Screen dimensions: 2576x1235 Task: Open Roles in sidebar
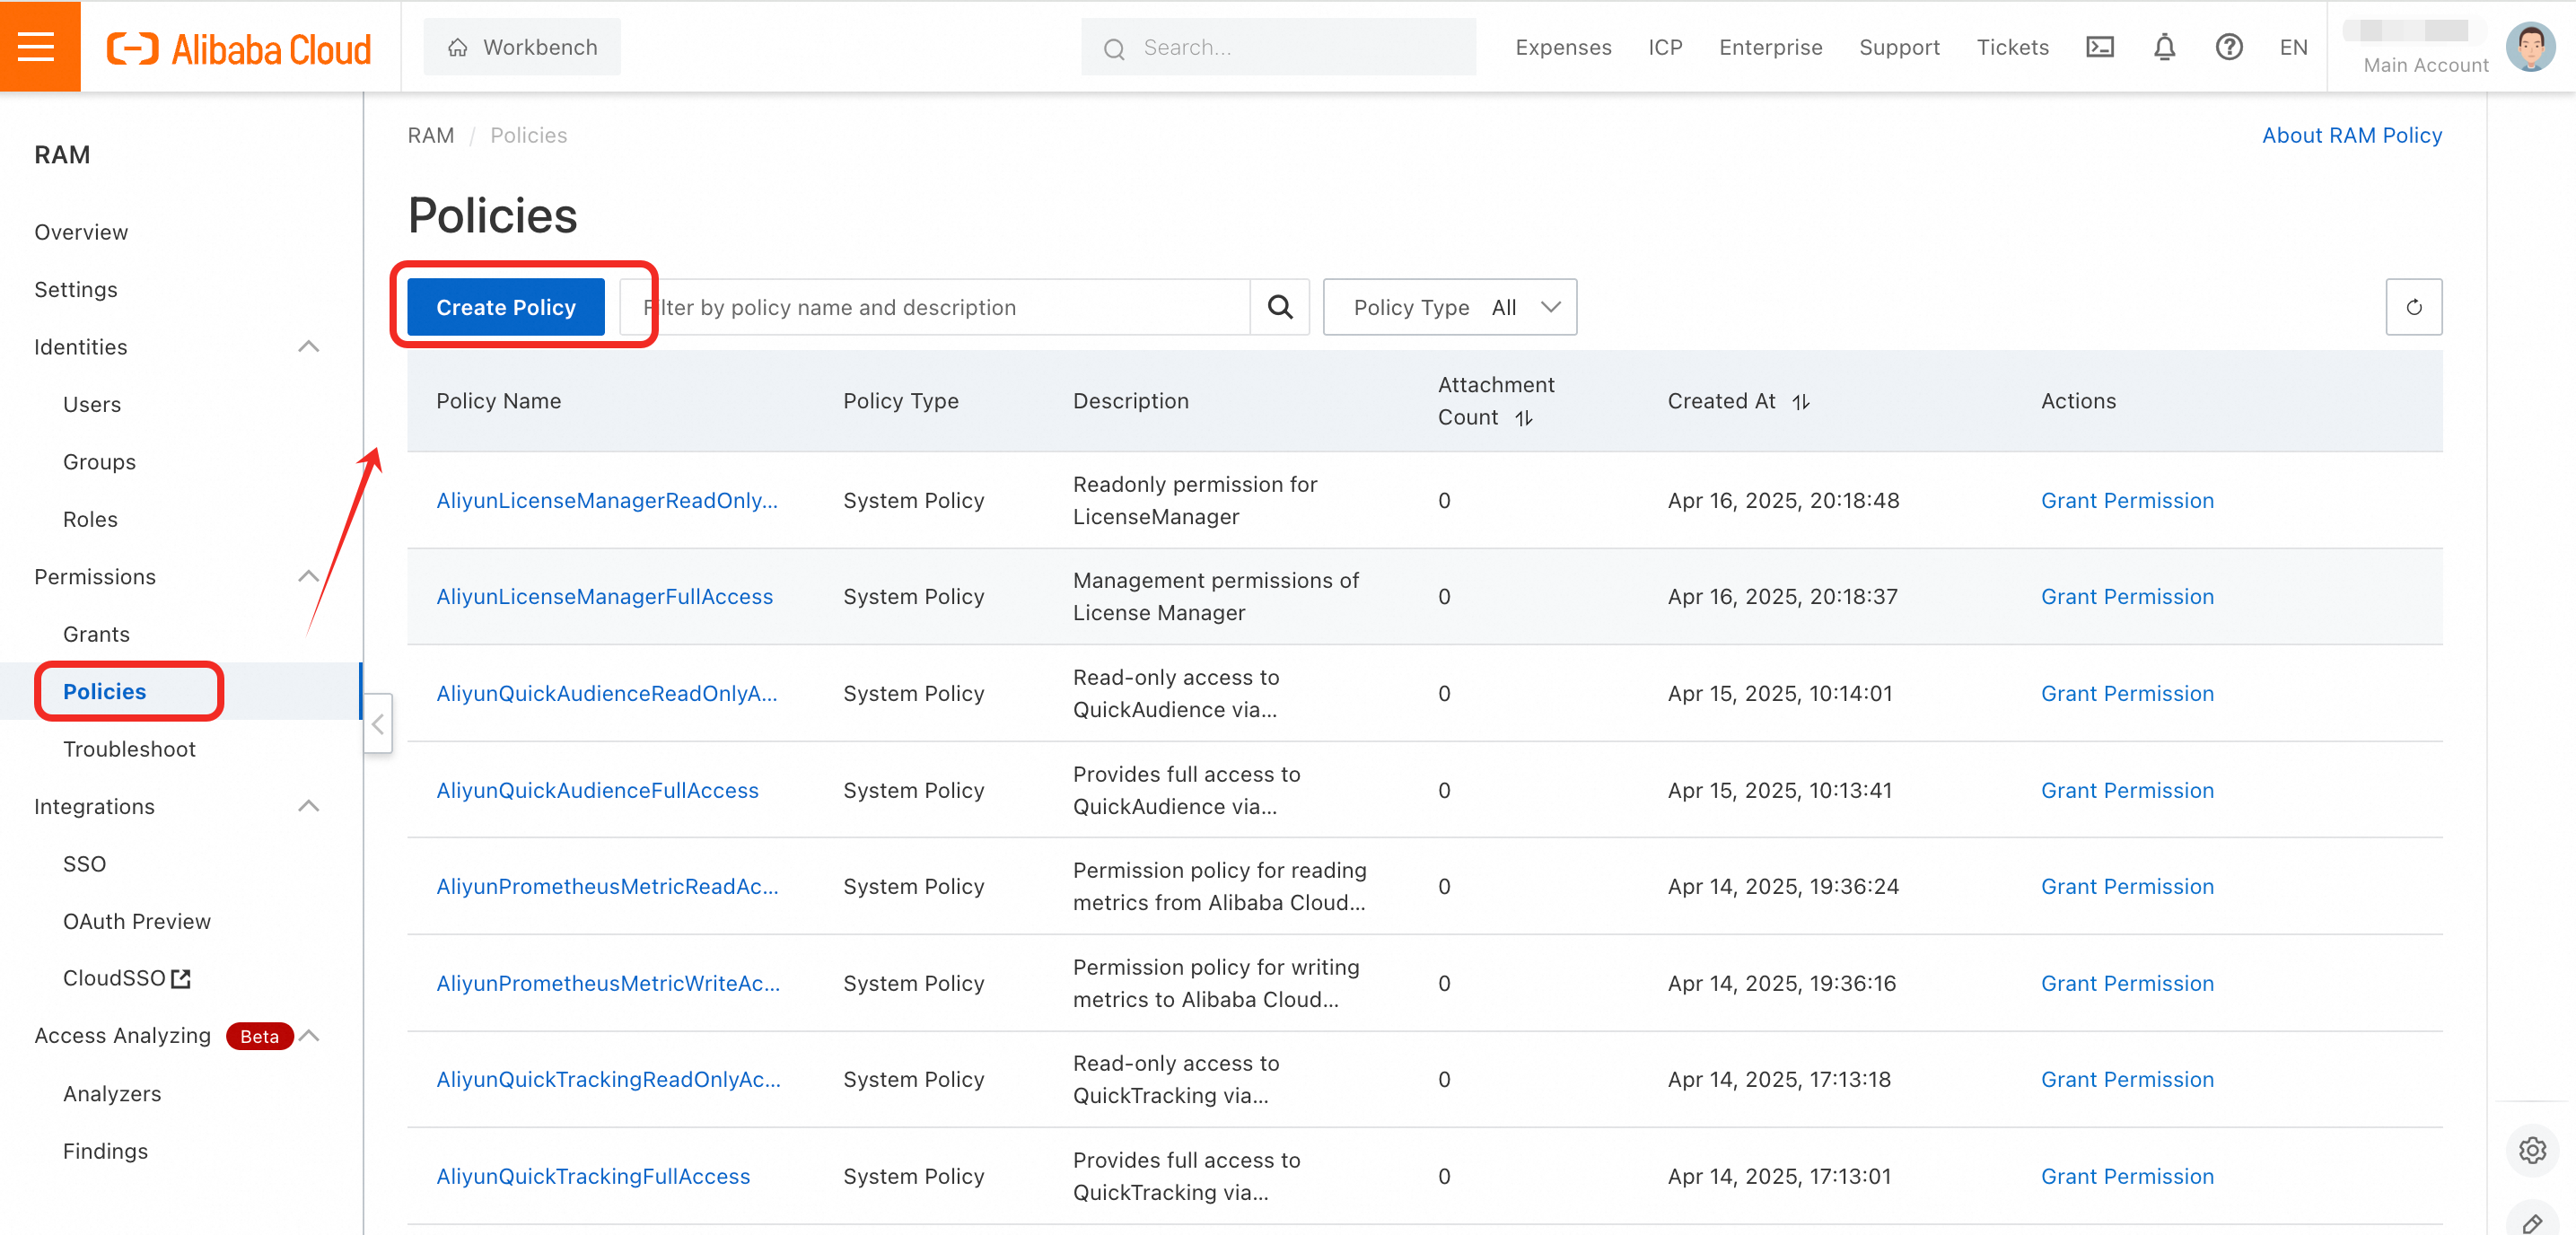pyautogui.click(x=90, y=519)
